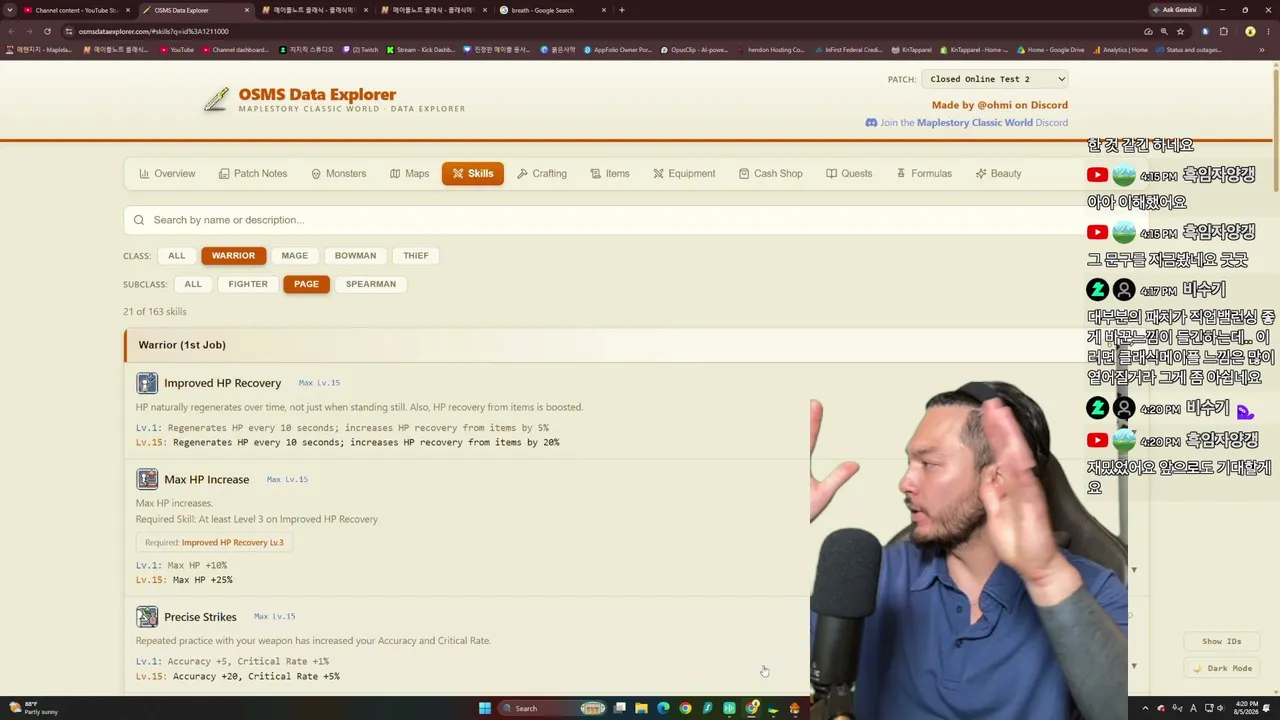Image resolution: width=1280 pixels, height=720 pixels.
Task: Expand the taskbar hidden icons chevron
Action: [1146, 708]
